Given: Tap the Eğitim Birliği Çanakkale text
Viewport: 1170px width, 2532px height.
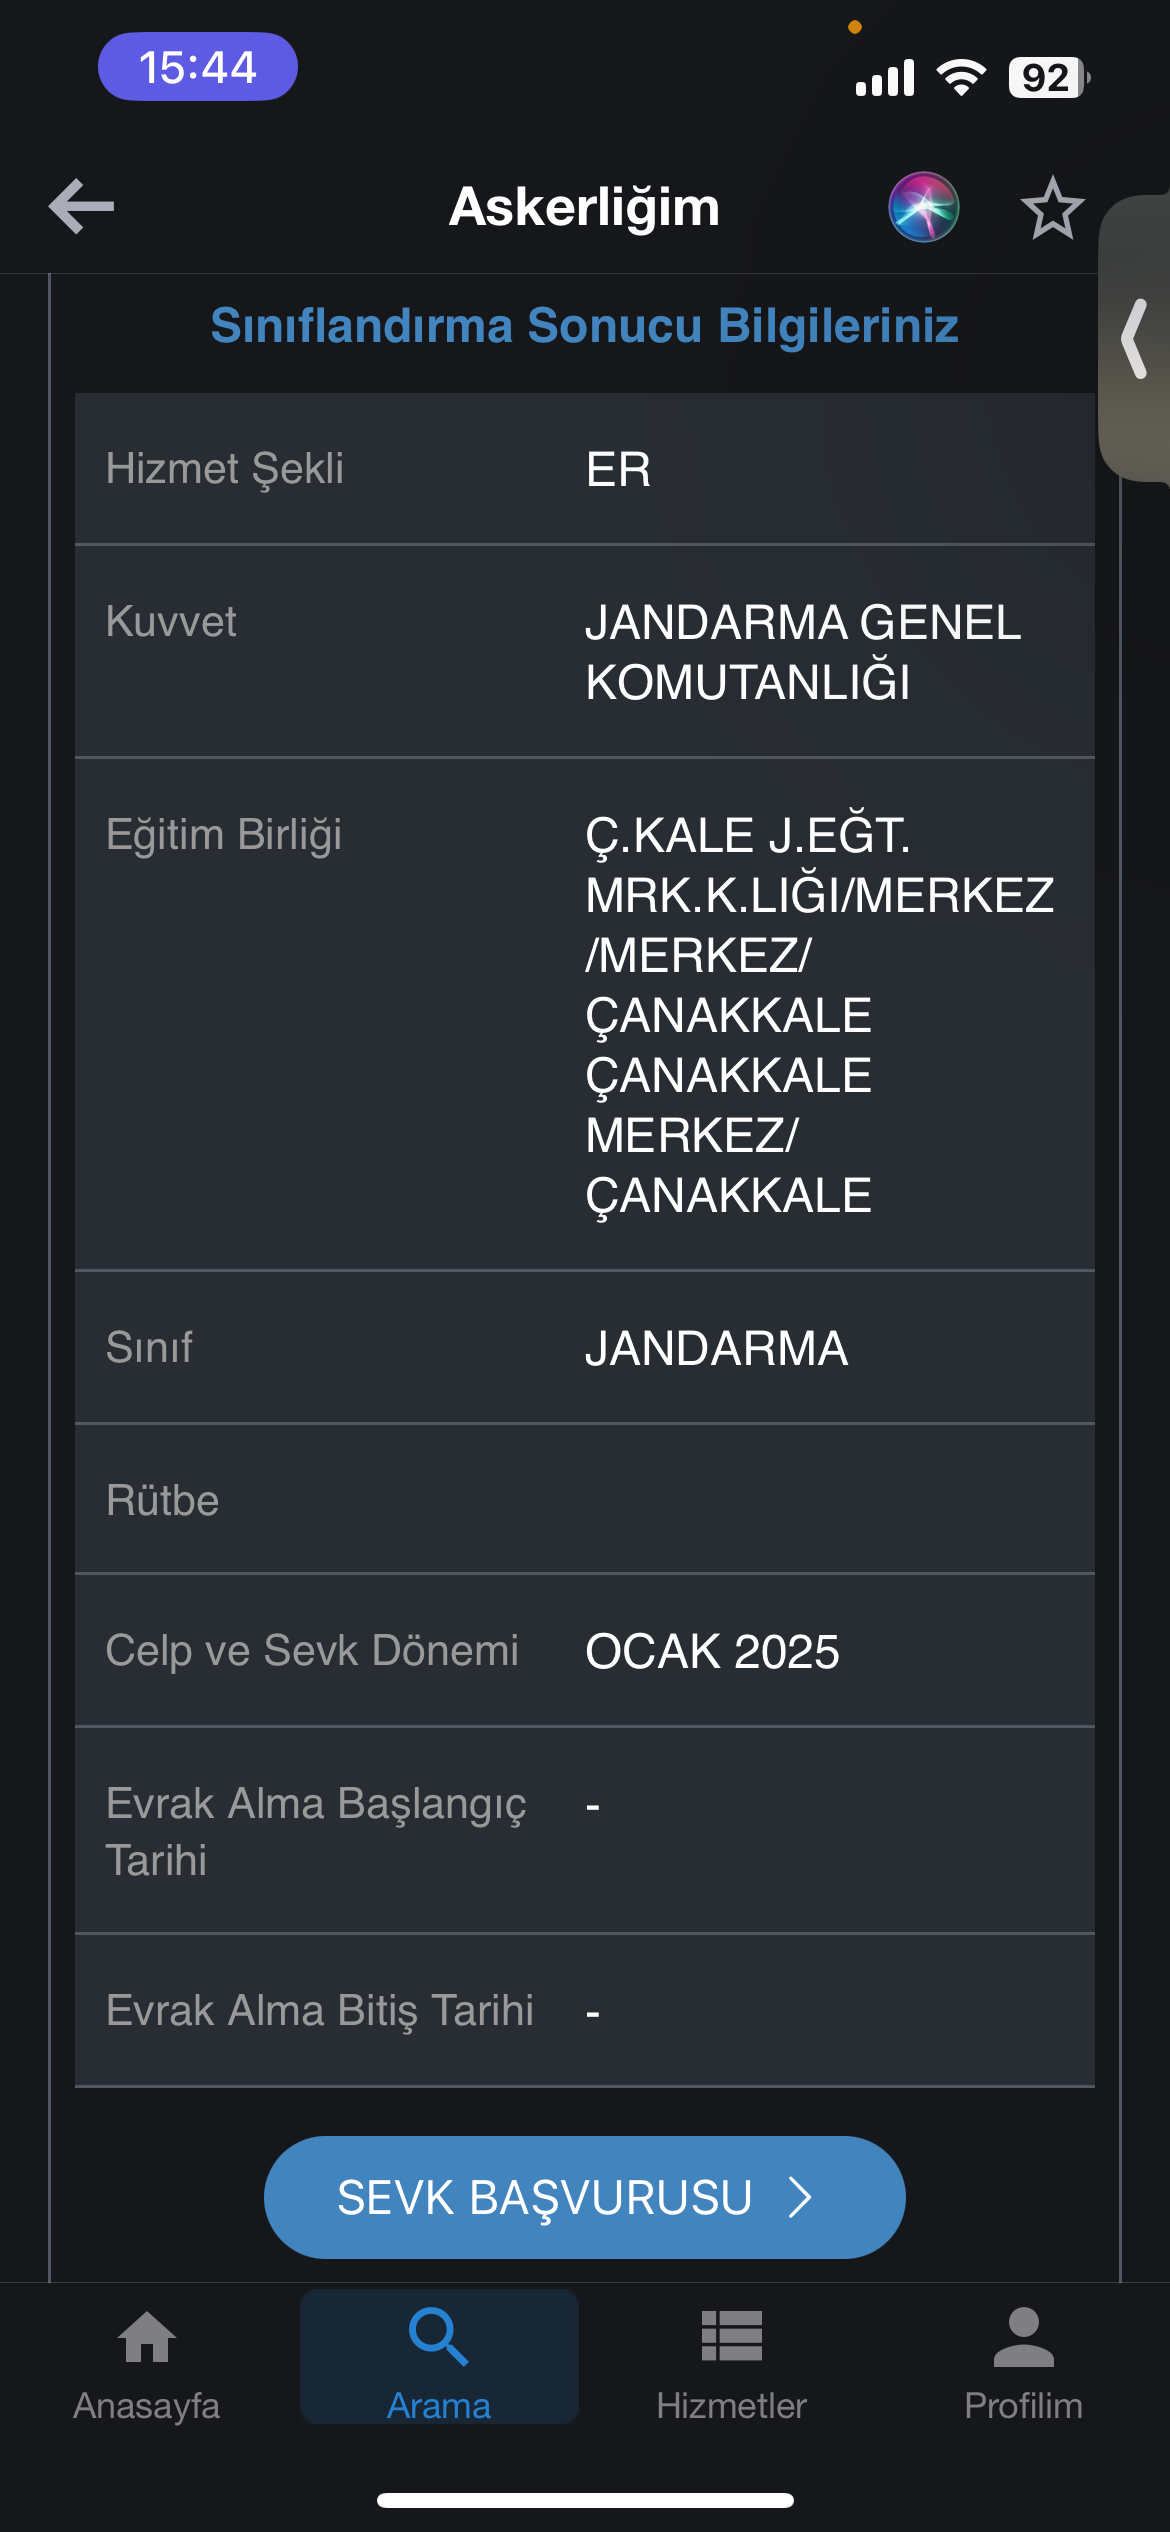Looking at the screenshot, I should click(x=819, y=1015).
